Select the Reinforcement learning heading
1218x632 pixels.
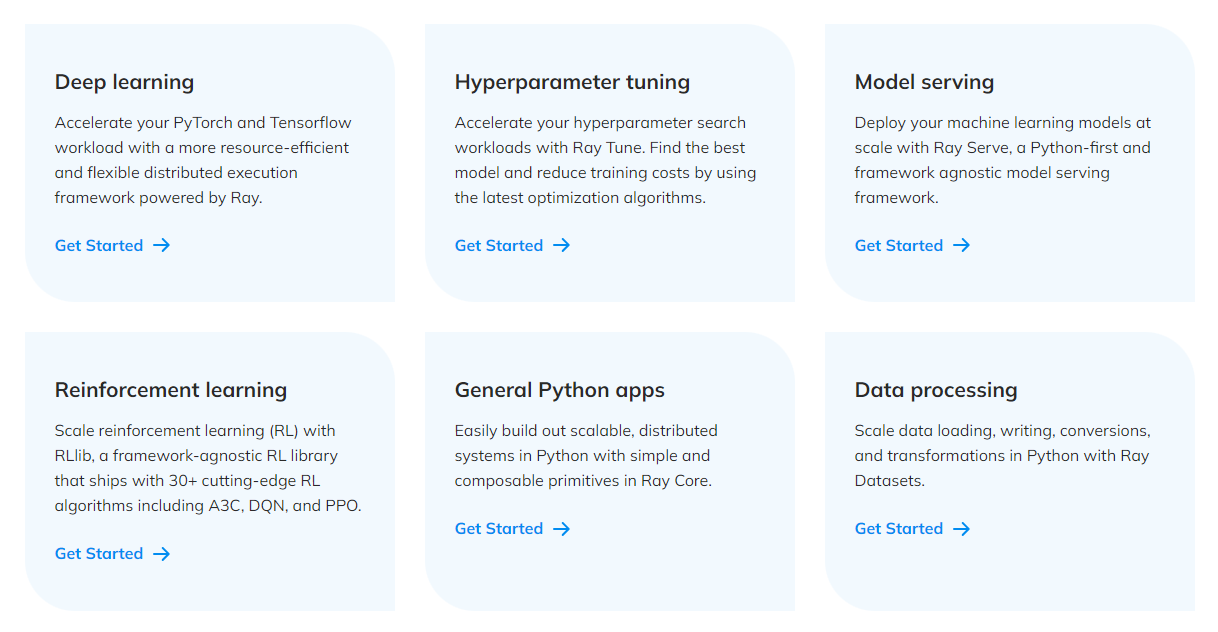tap(171, 390)
